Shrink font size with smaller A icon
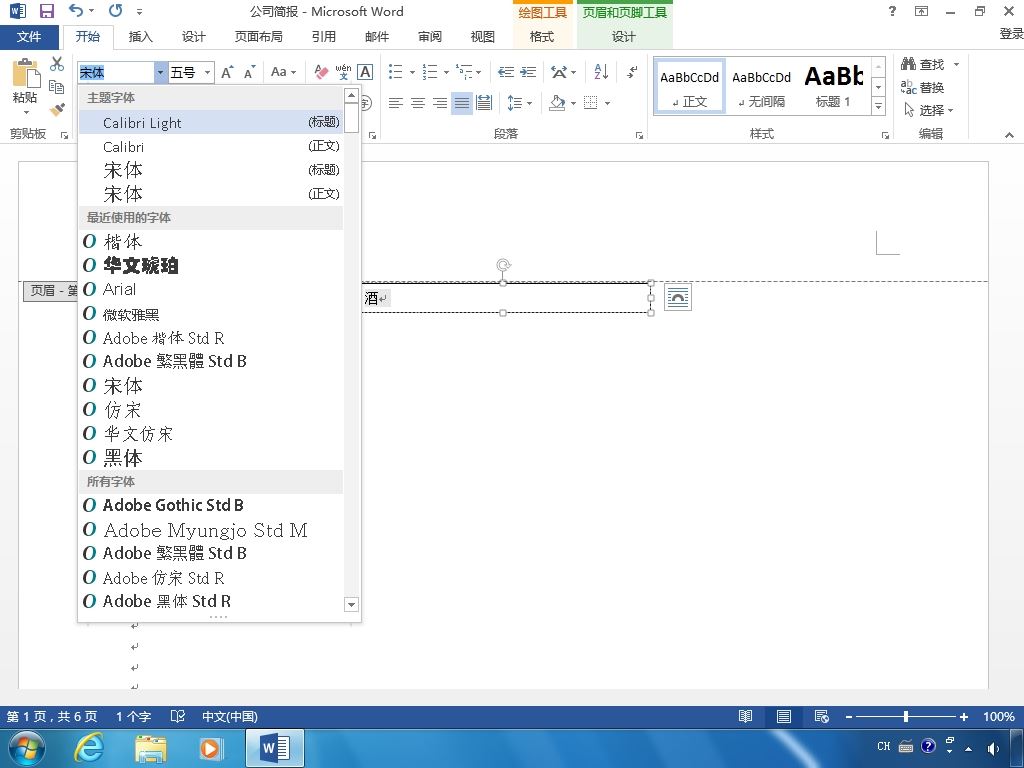 [249, 72]
